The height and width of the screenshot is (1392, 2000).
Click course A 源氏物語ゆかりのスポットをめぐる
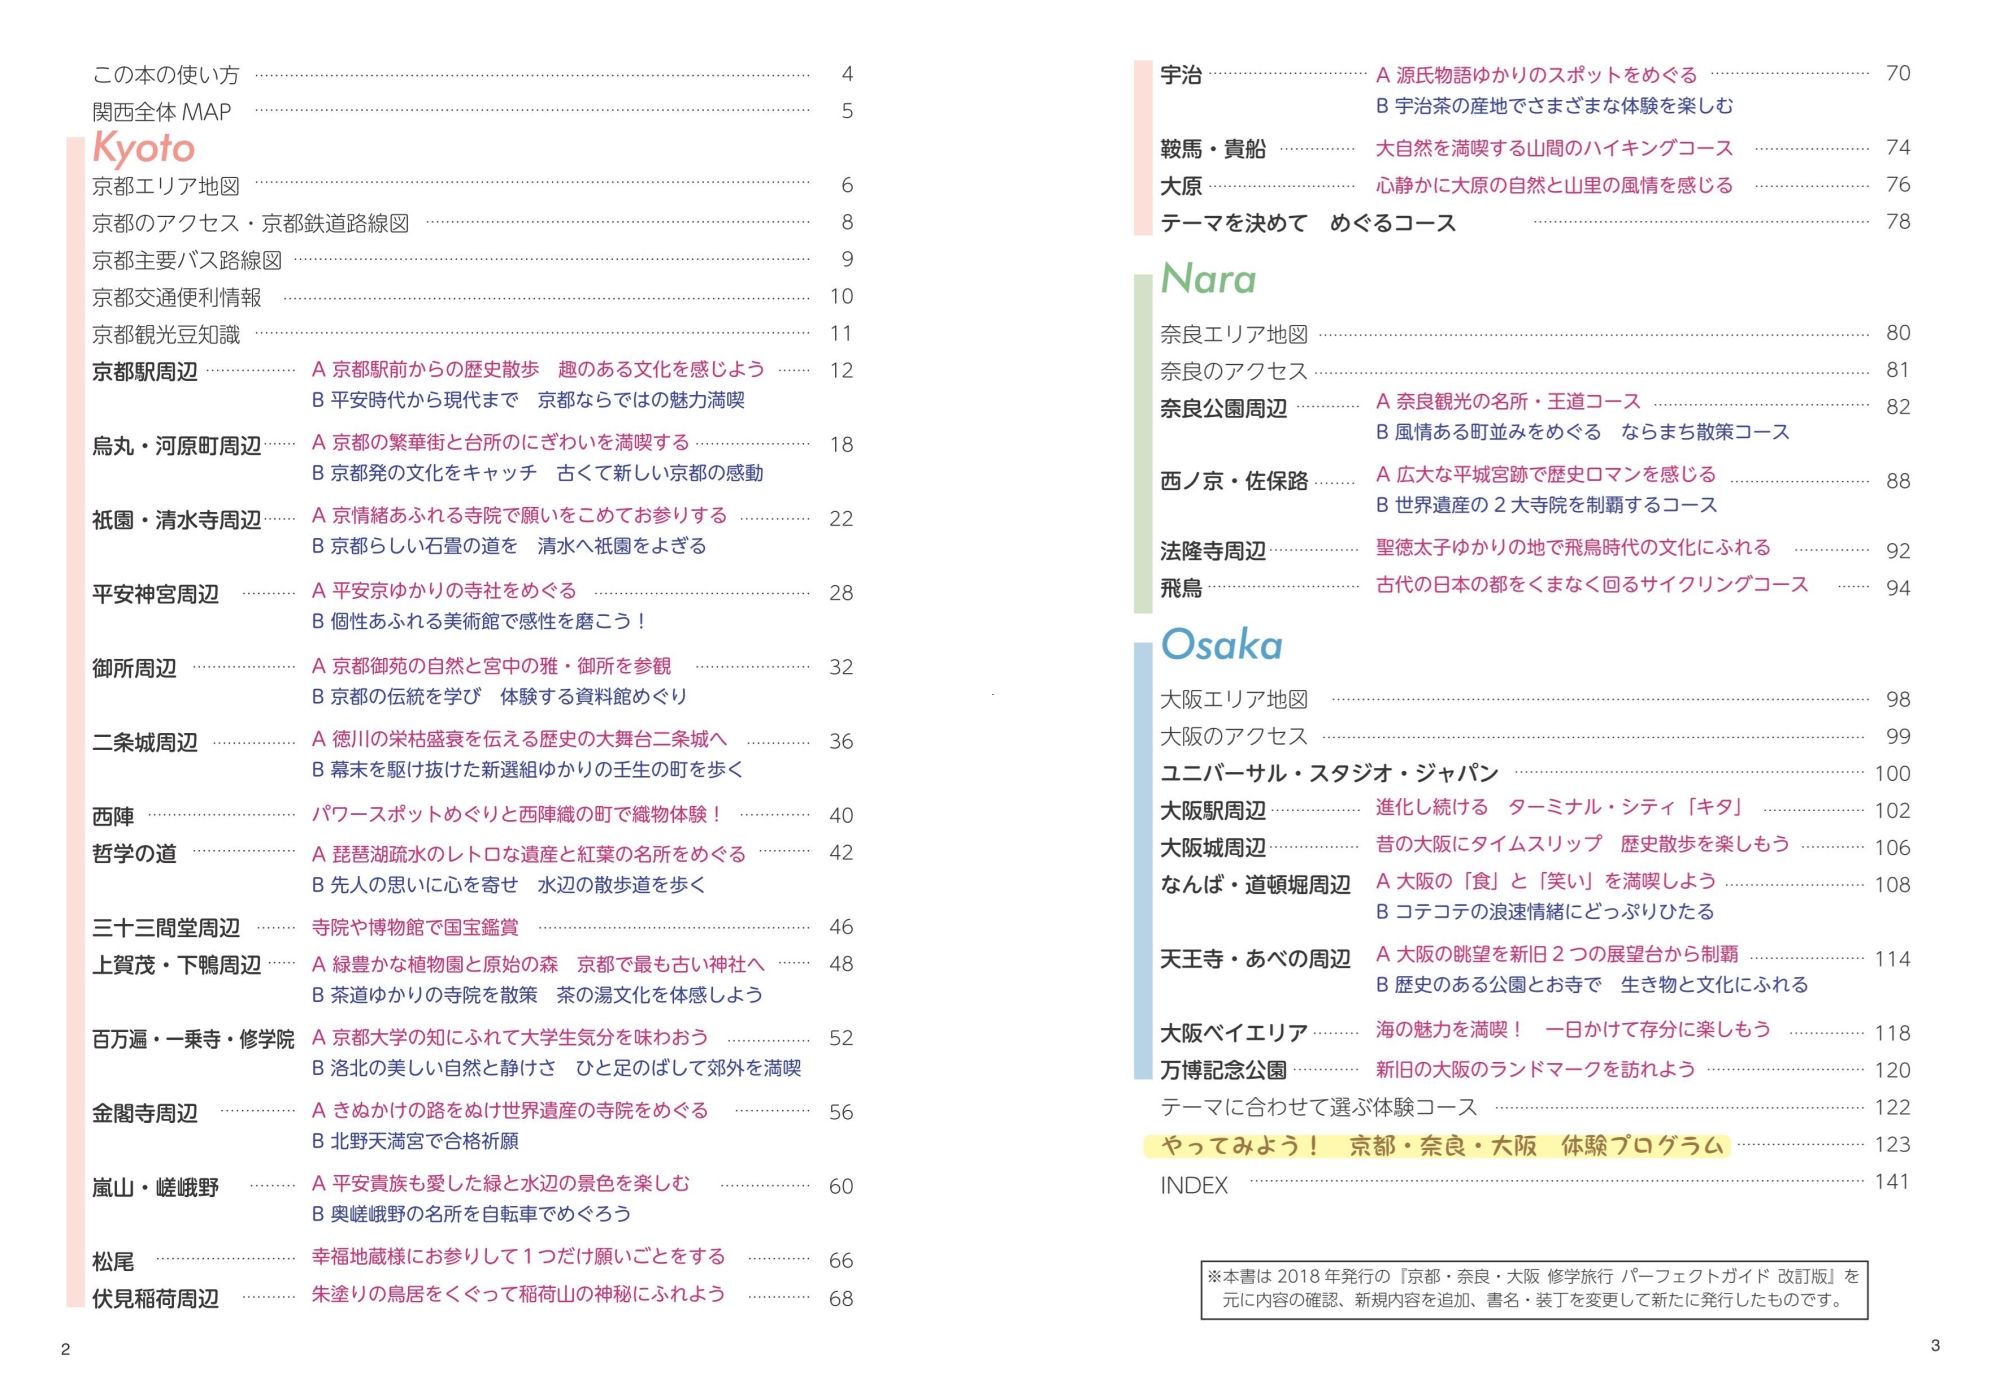tap(1537, 75)
